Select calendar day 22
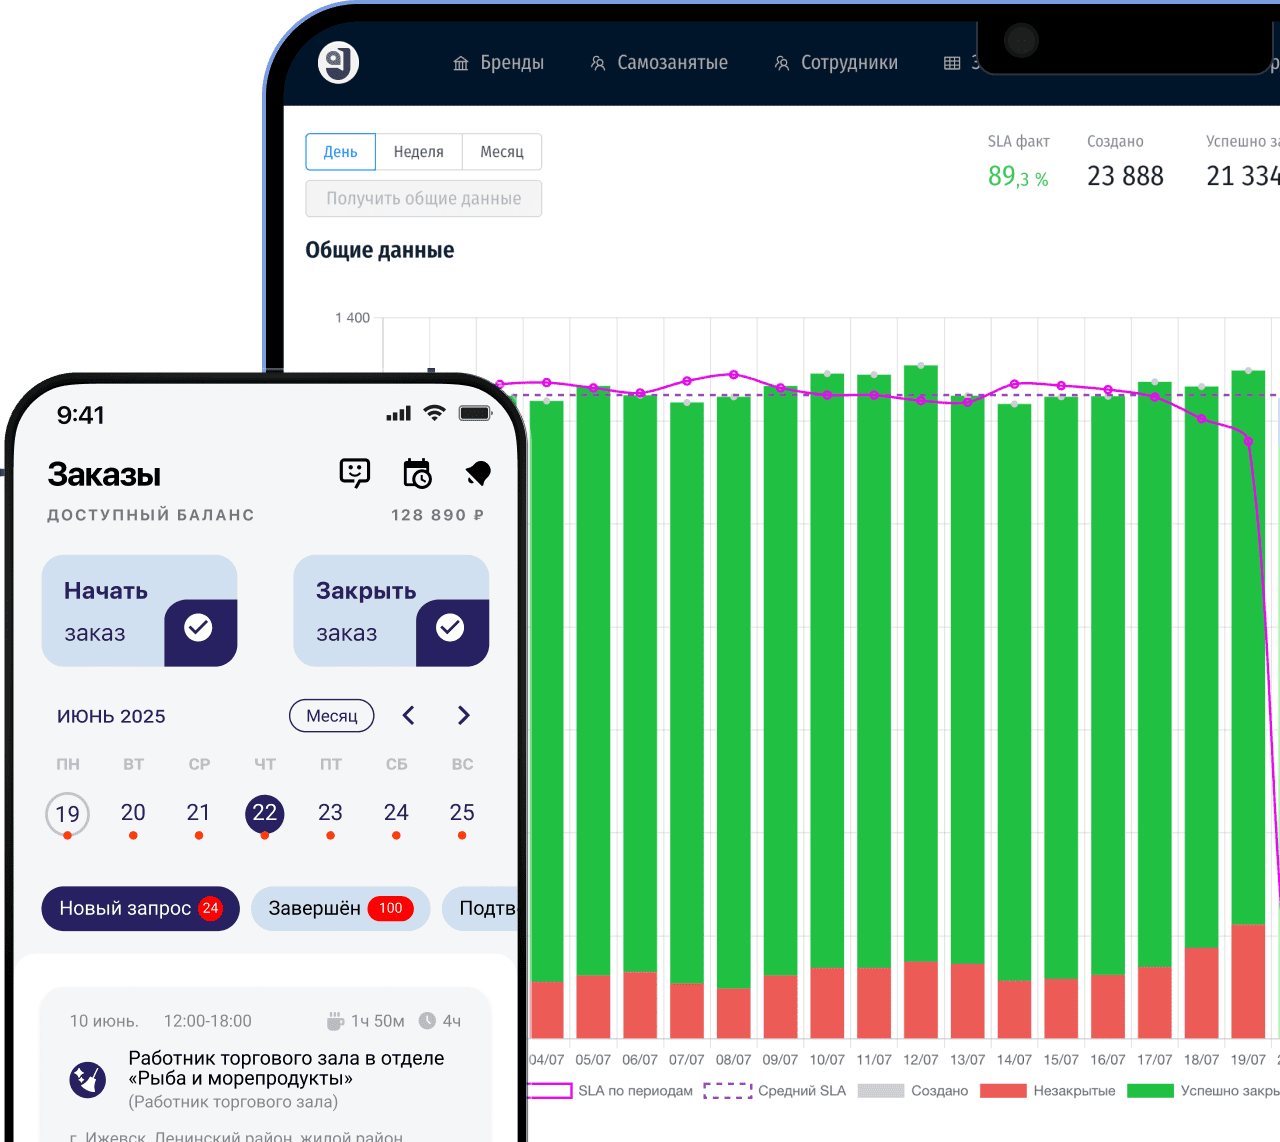This screenshot has height=1142, width=1280. tap(265, 813)
